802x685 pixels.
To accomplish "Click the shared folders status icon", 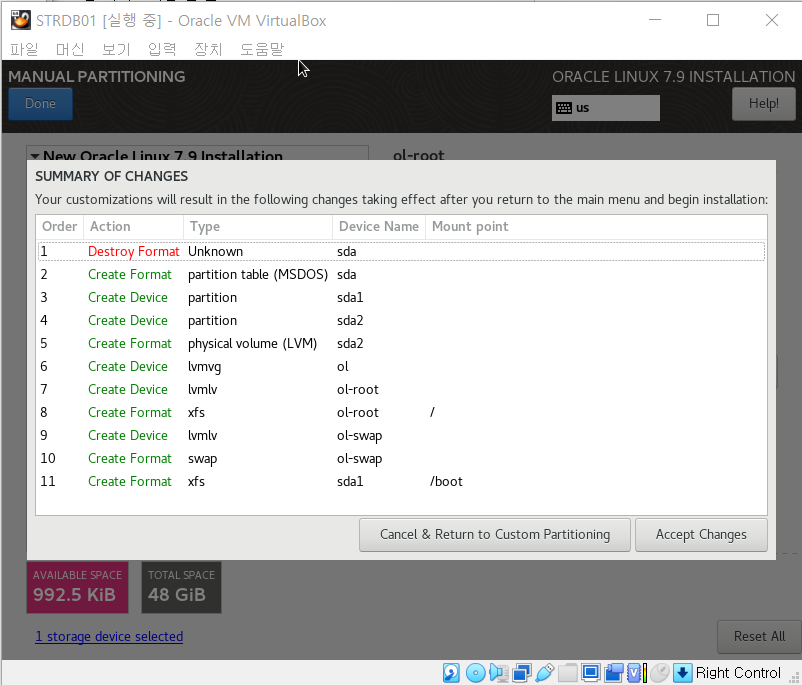I will 568,673.
